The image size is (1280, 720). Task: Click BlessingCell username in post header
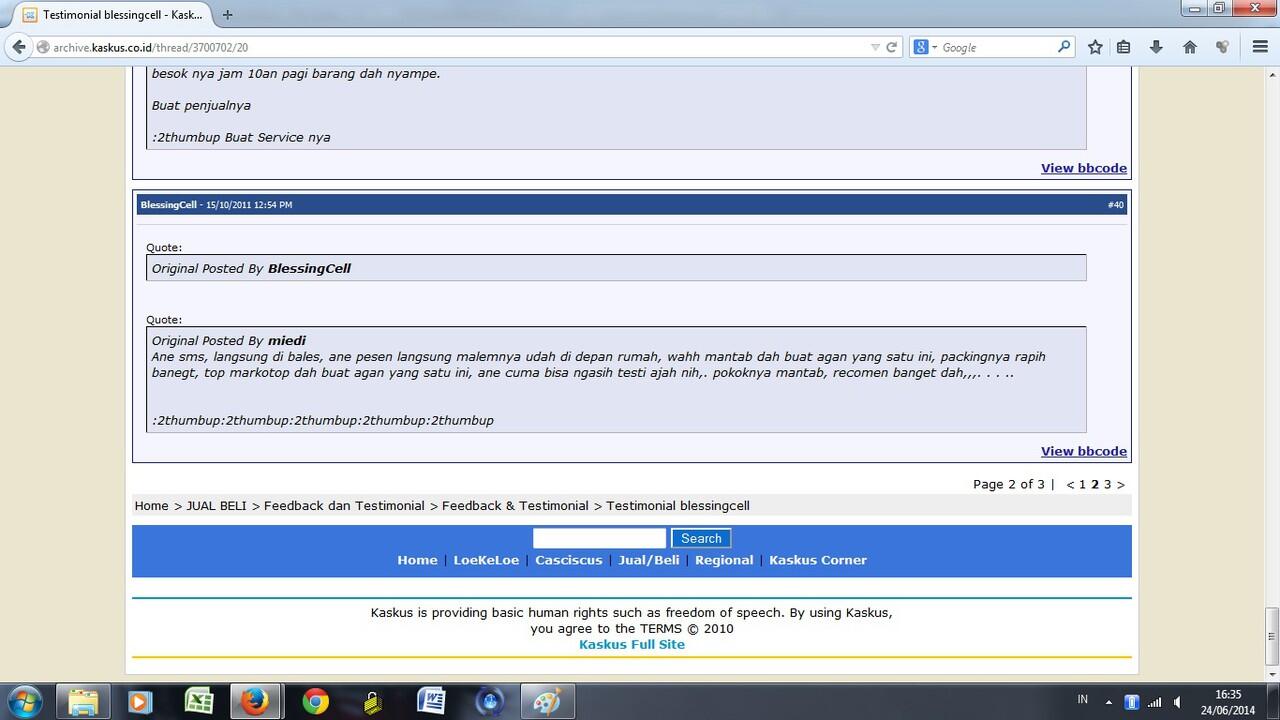(x=168, y=205)
